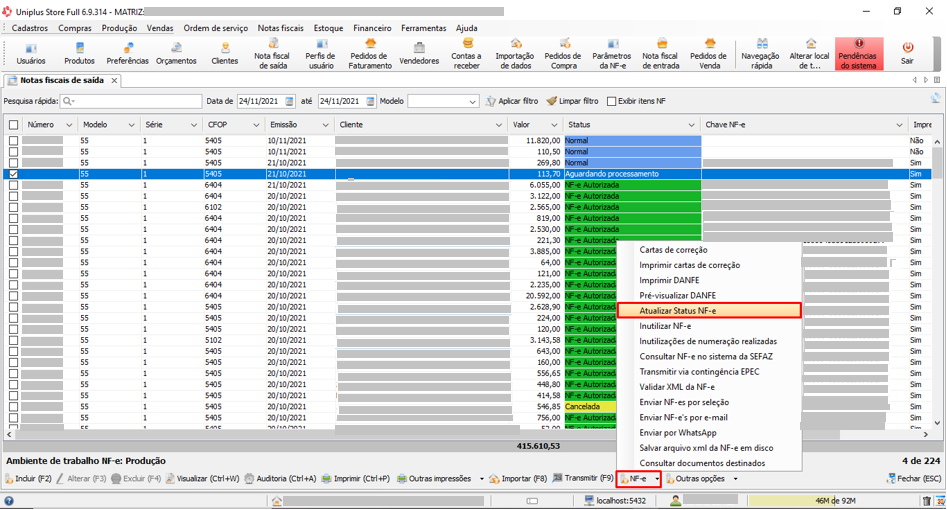The image size is (947, 510).
Task: Click Incluir (F2) button
Action: click(28, 479)
